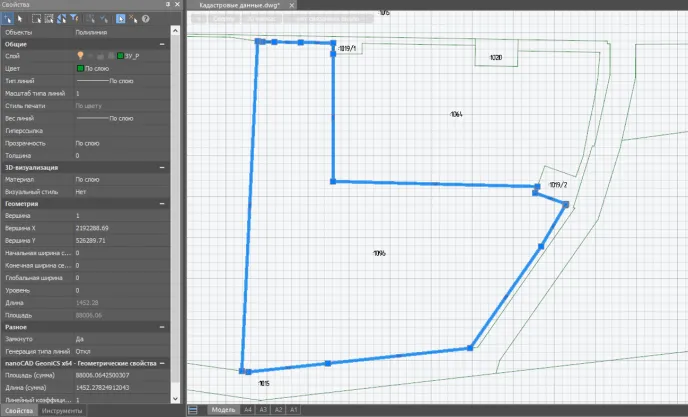Image resolution: width=688 pixels, height=417 pixels.
Task: Click the arrow cursor icon in properties toolbar
Action: pos(20,18)
